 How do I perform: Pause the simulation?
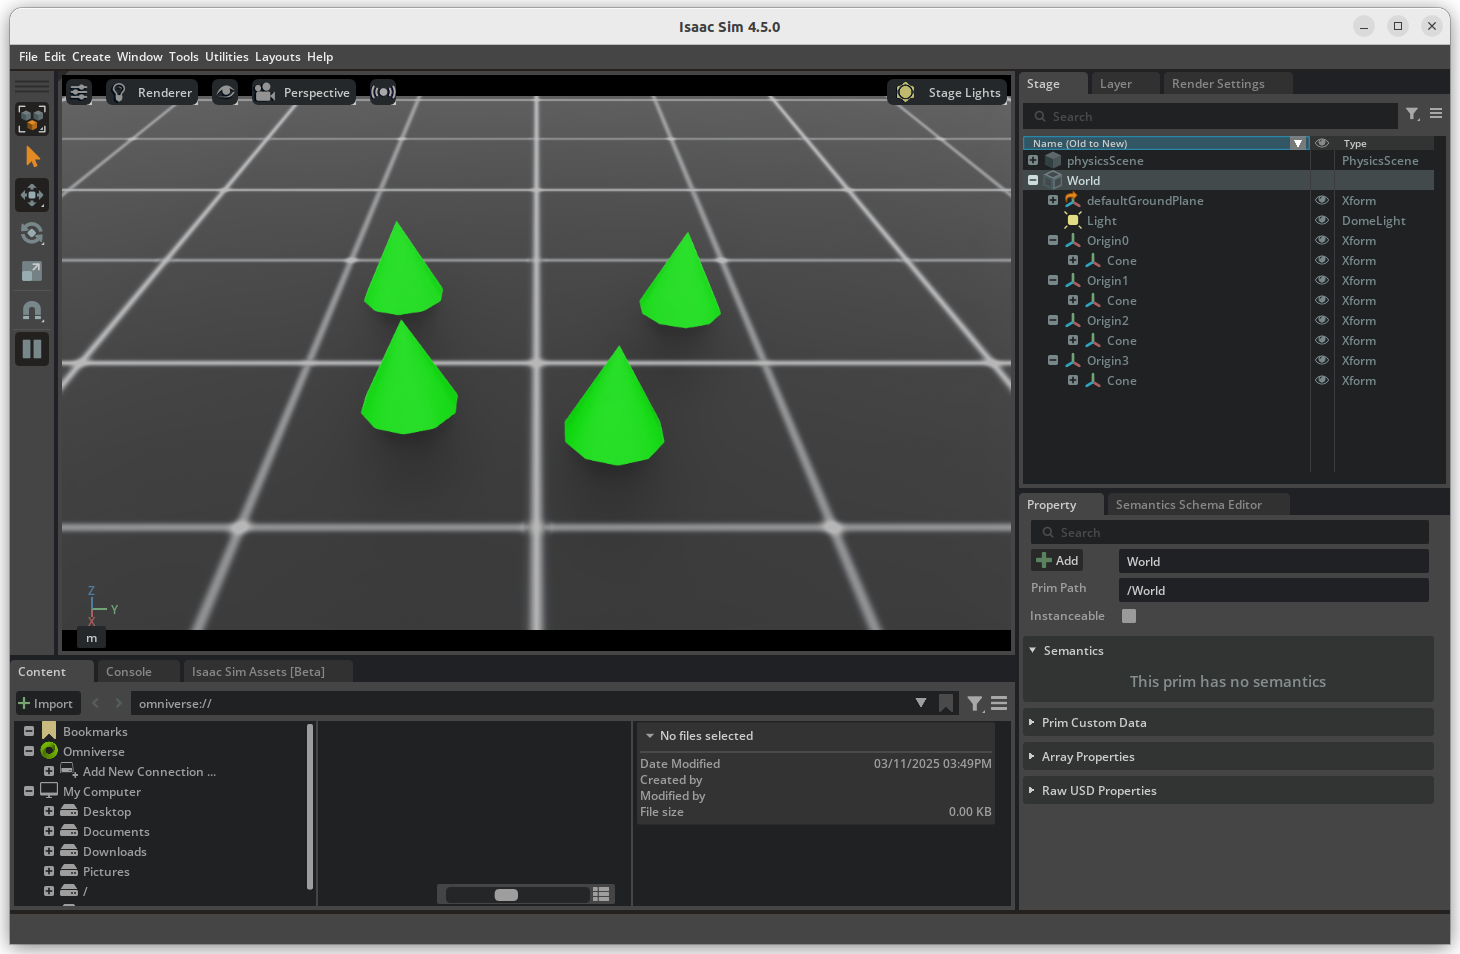click(x=32, y=349)
